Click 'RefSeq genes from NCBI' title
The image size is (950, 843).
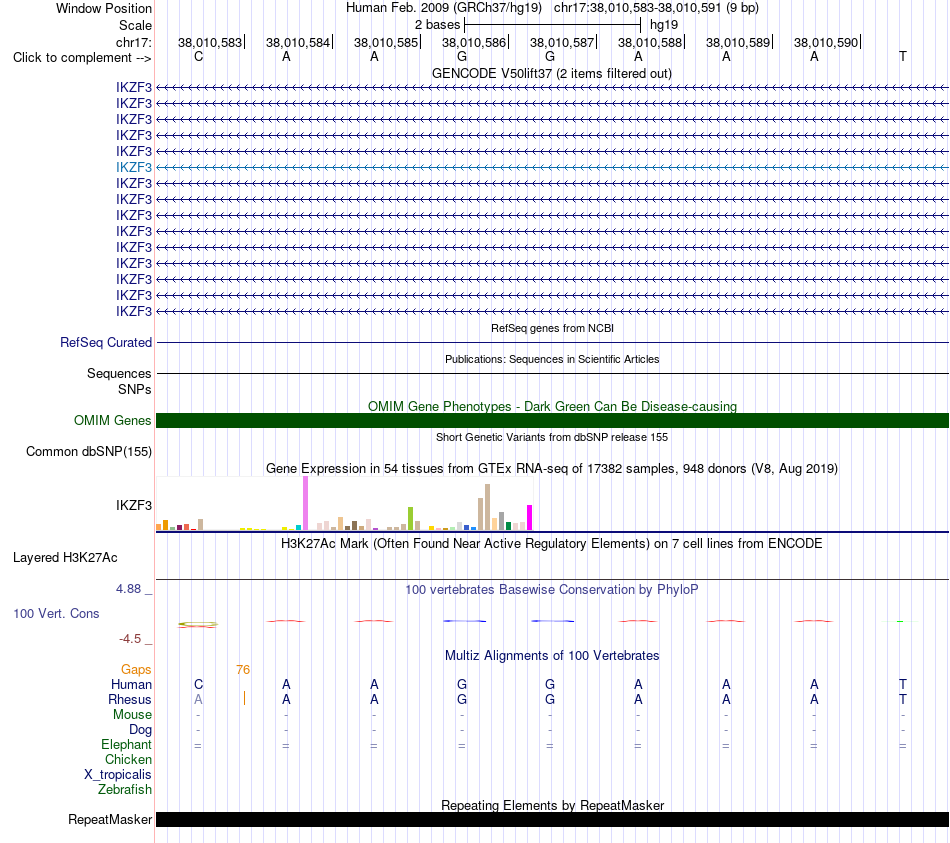coord(552,328)
